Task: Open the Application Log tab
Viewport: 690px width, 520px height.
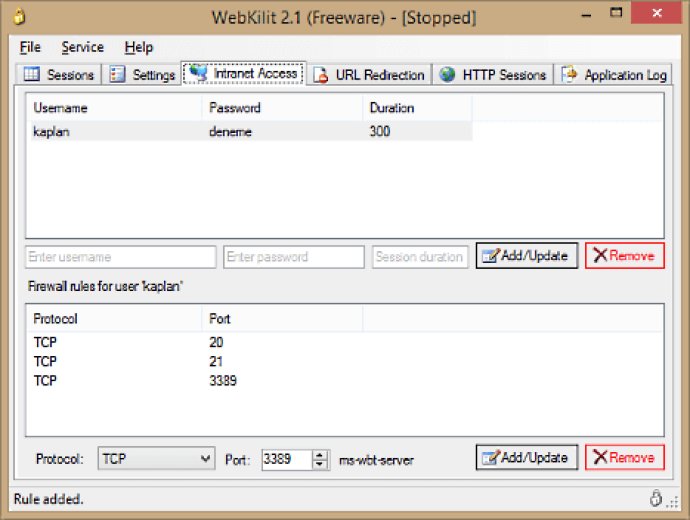Action: coord(613,74)
